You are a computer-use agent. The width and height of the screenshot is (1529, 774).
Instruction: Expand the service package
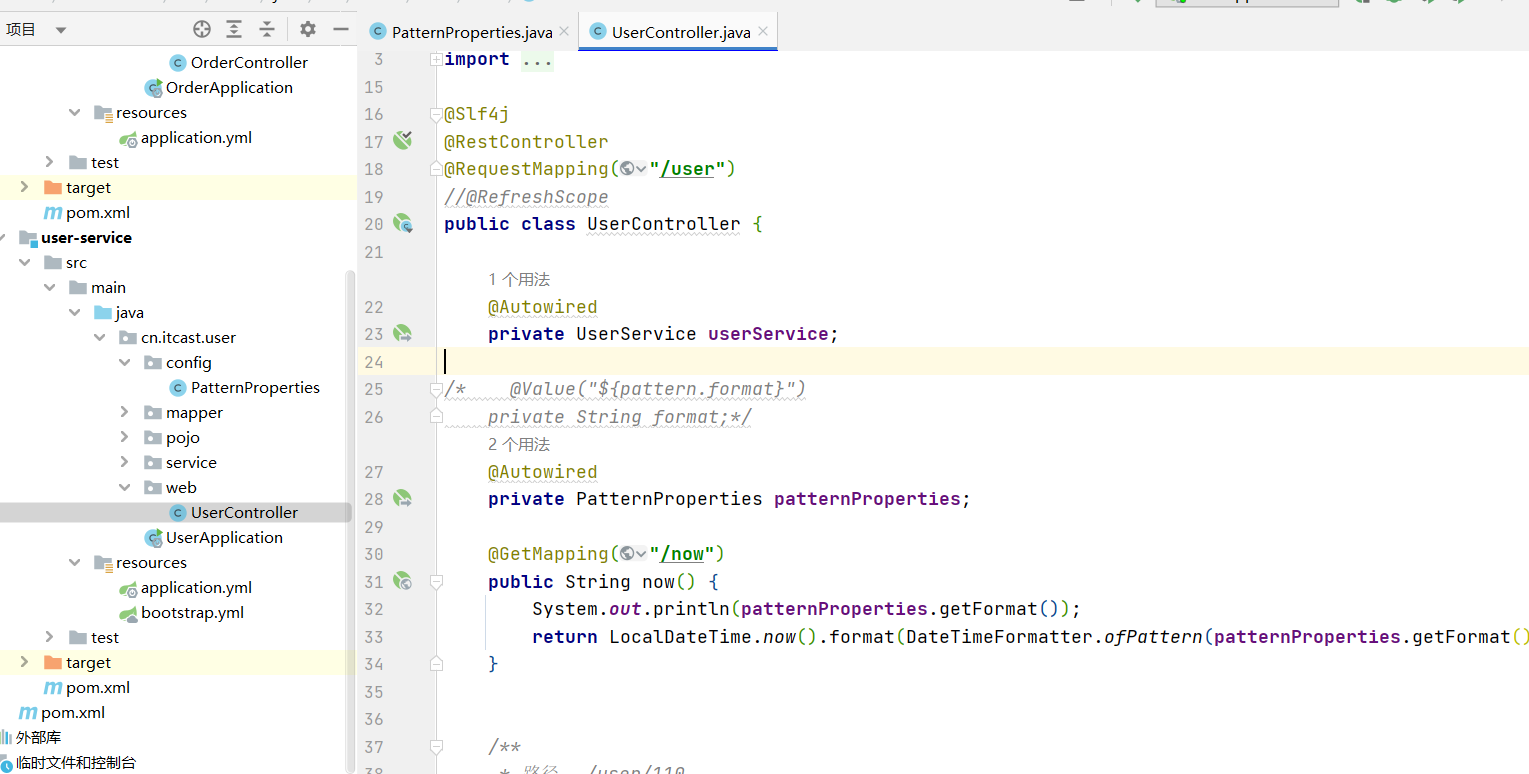[124, 462]
